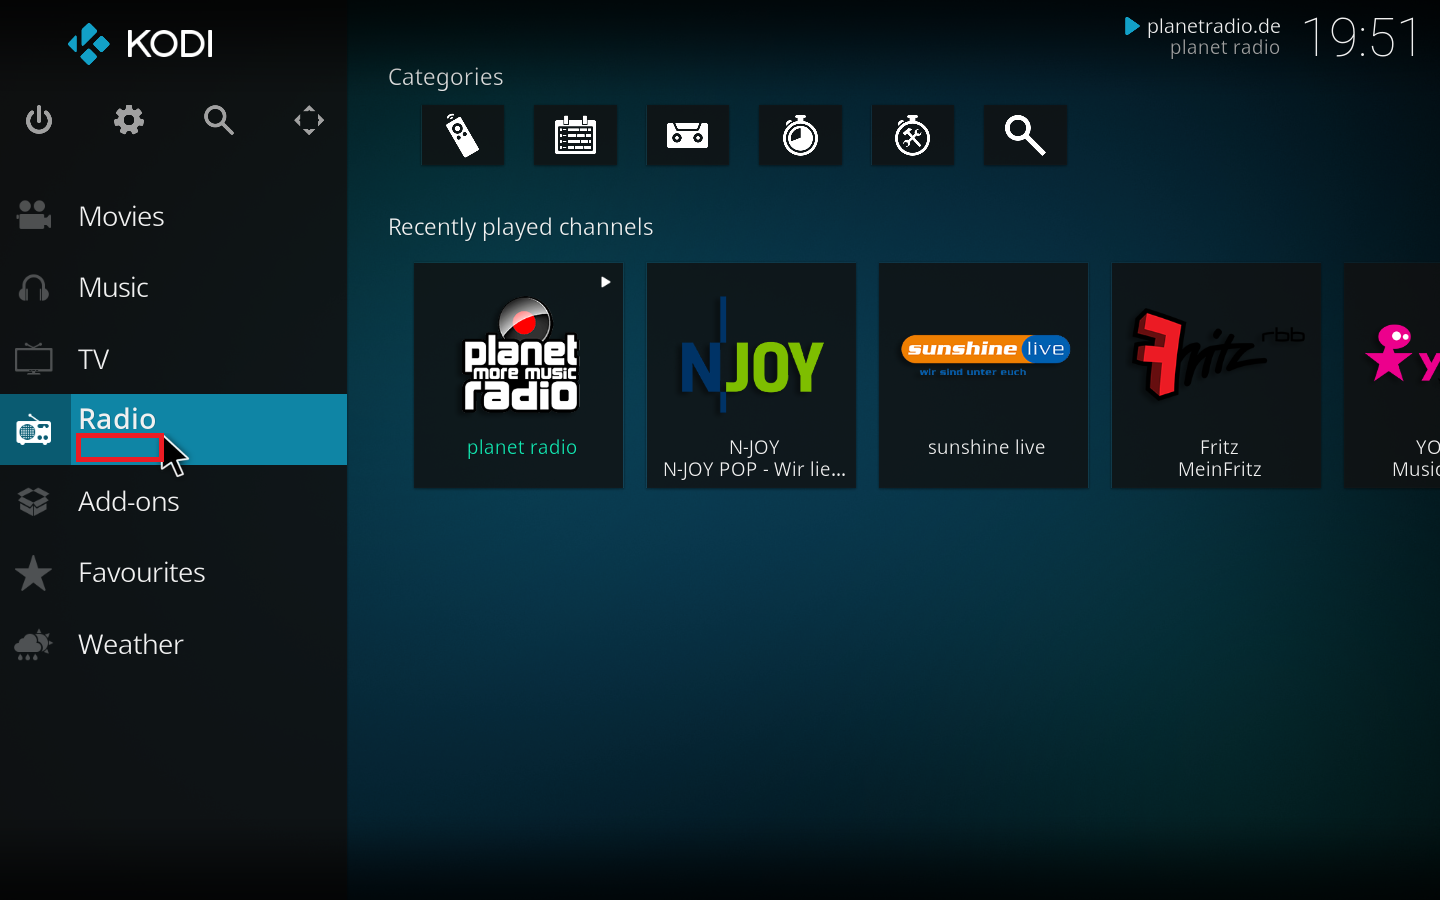Screen dimensions: 1440x900
Task: Click the Music headphones icon
Action: [x=34, y=288]
